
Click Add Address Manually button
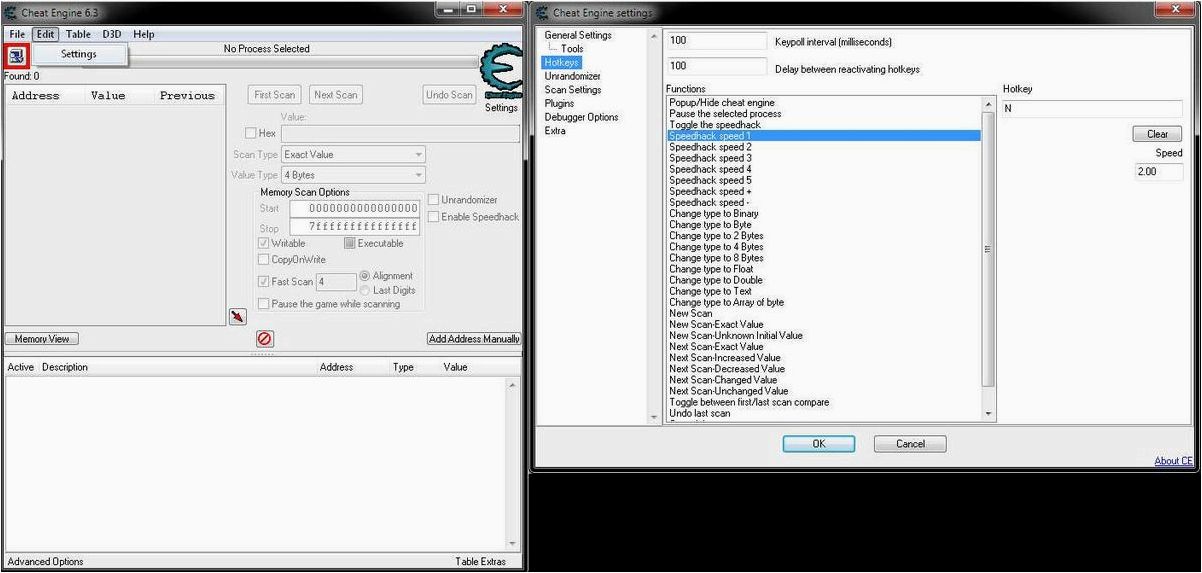pyautogui.click(x=474, y=339)
